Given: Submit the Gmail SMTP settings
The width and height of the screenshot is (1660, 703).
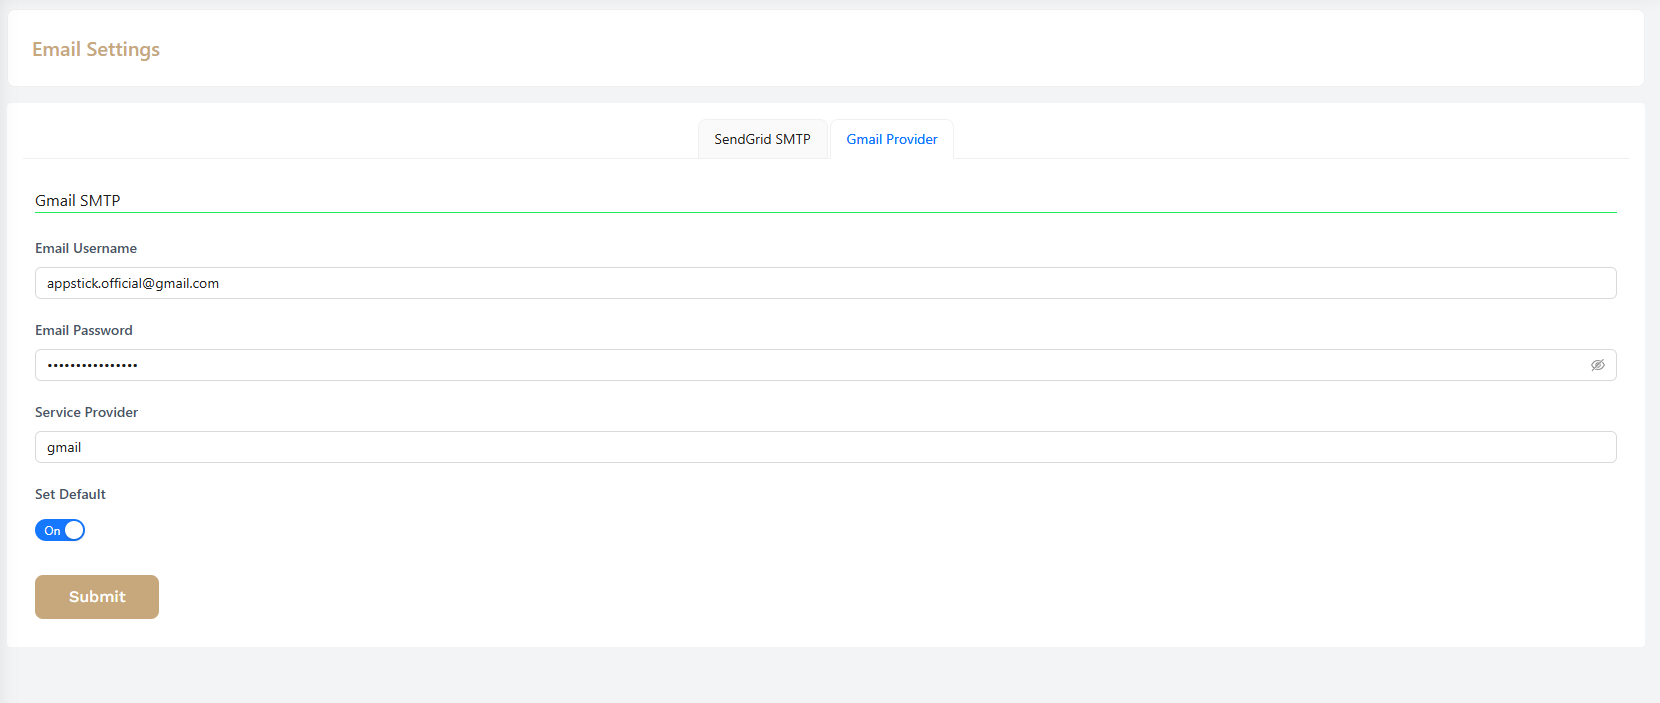Looking at the screenshot, I should (x=97, y=597).
